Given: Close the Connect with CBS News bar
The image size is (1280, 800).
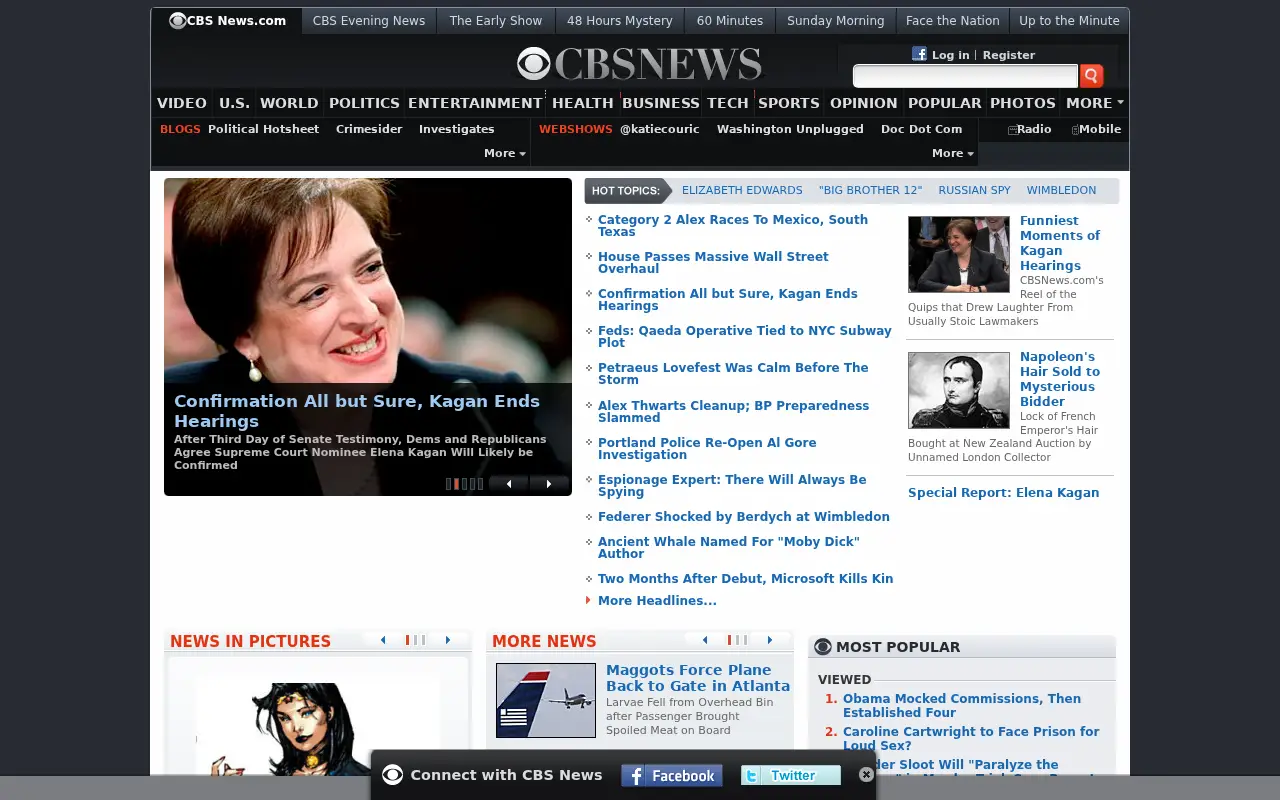Looking at the screenshot, I should tap(866, 775).
